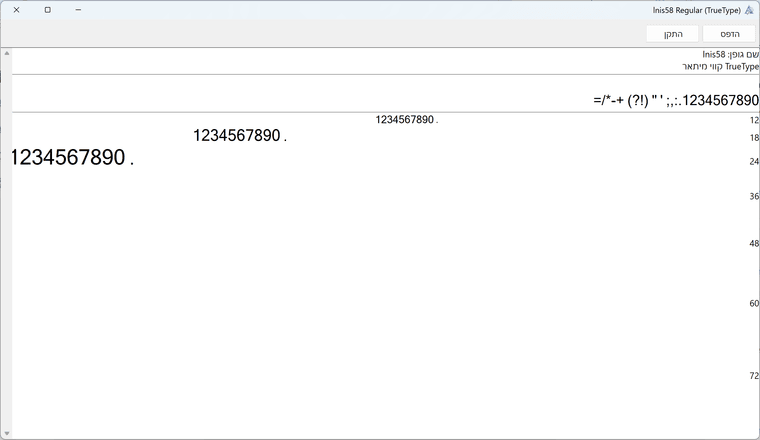Click the התקן (Install) button
The width and height of the screenshot is (760, 440).
click(672, 34)
